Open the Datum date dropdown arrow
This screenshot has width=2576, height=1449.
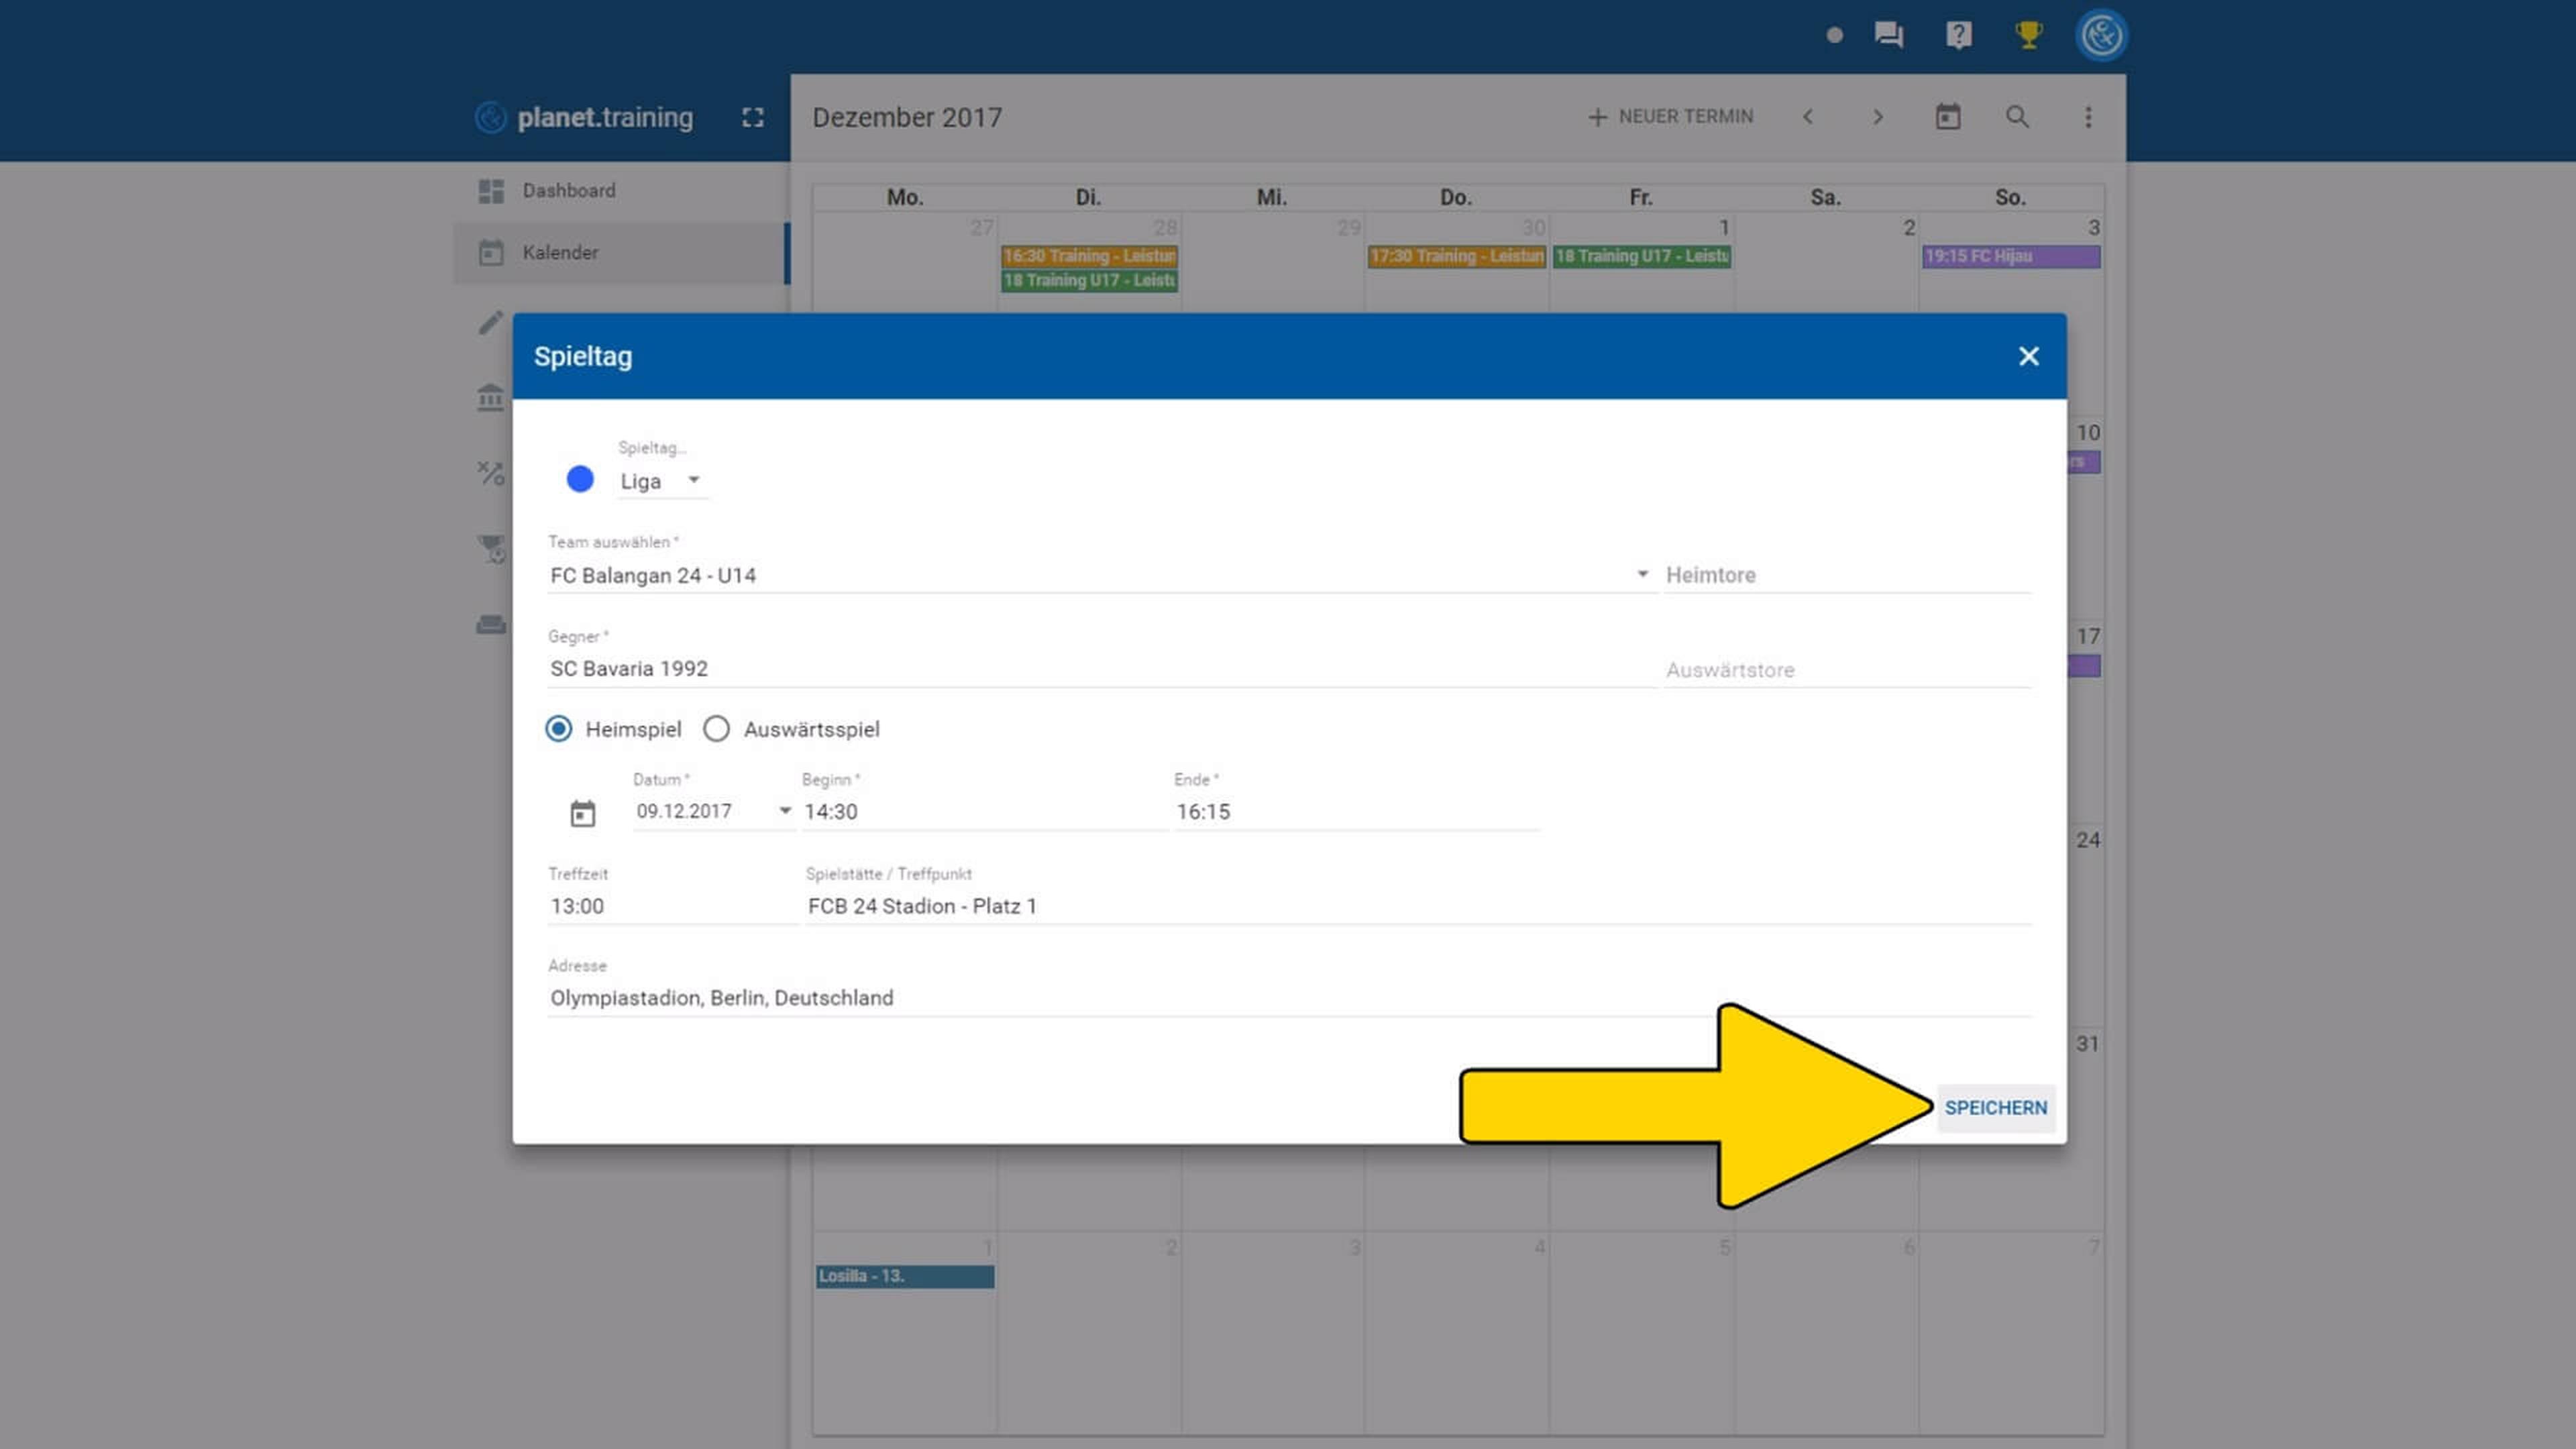785,811
